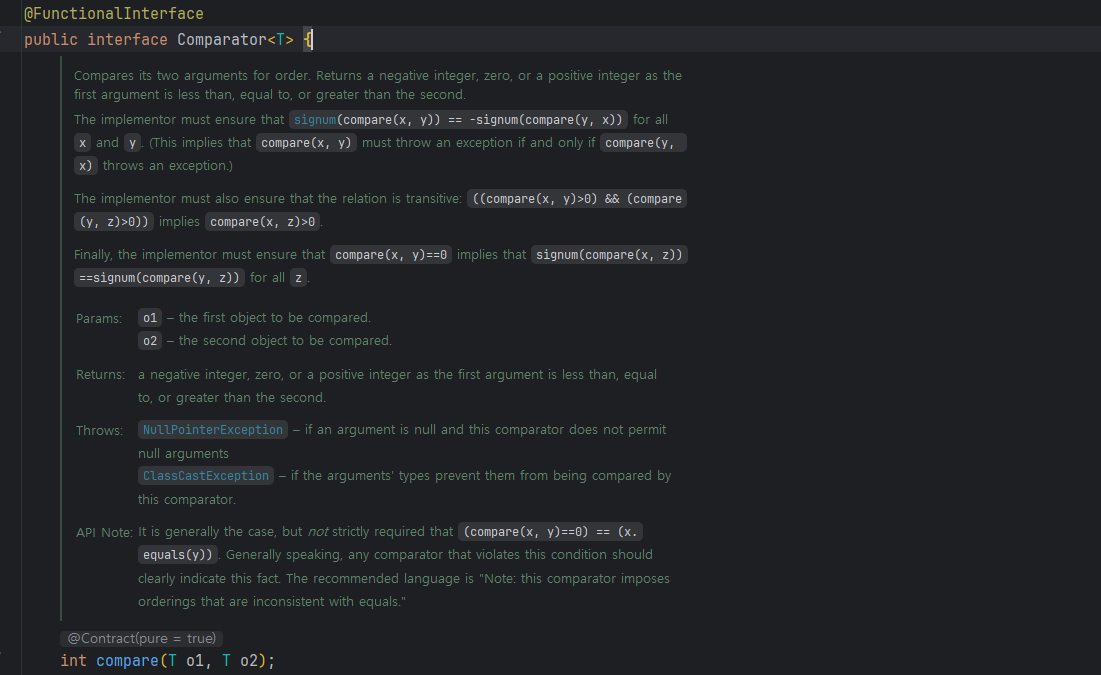
Task: Click the signum link in the Javadoc
Action: [x=316, y=120]
